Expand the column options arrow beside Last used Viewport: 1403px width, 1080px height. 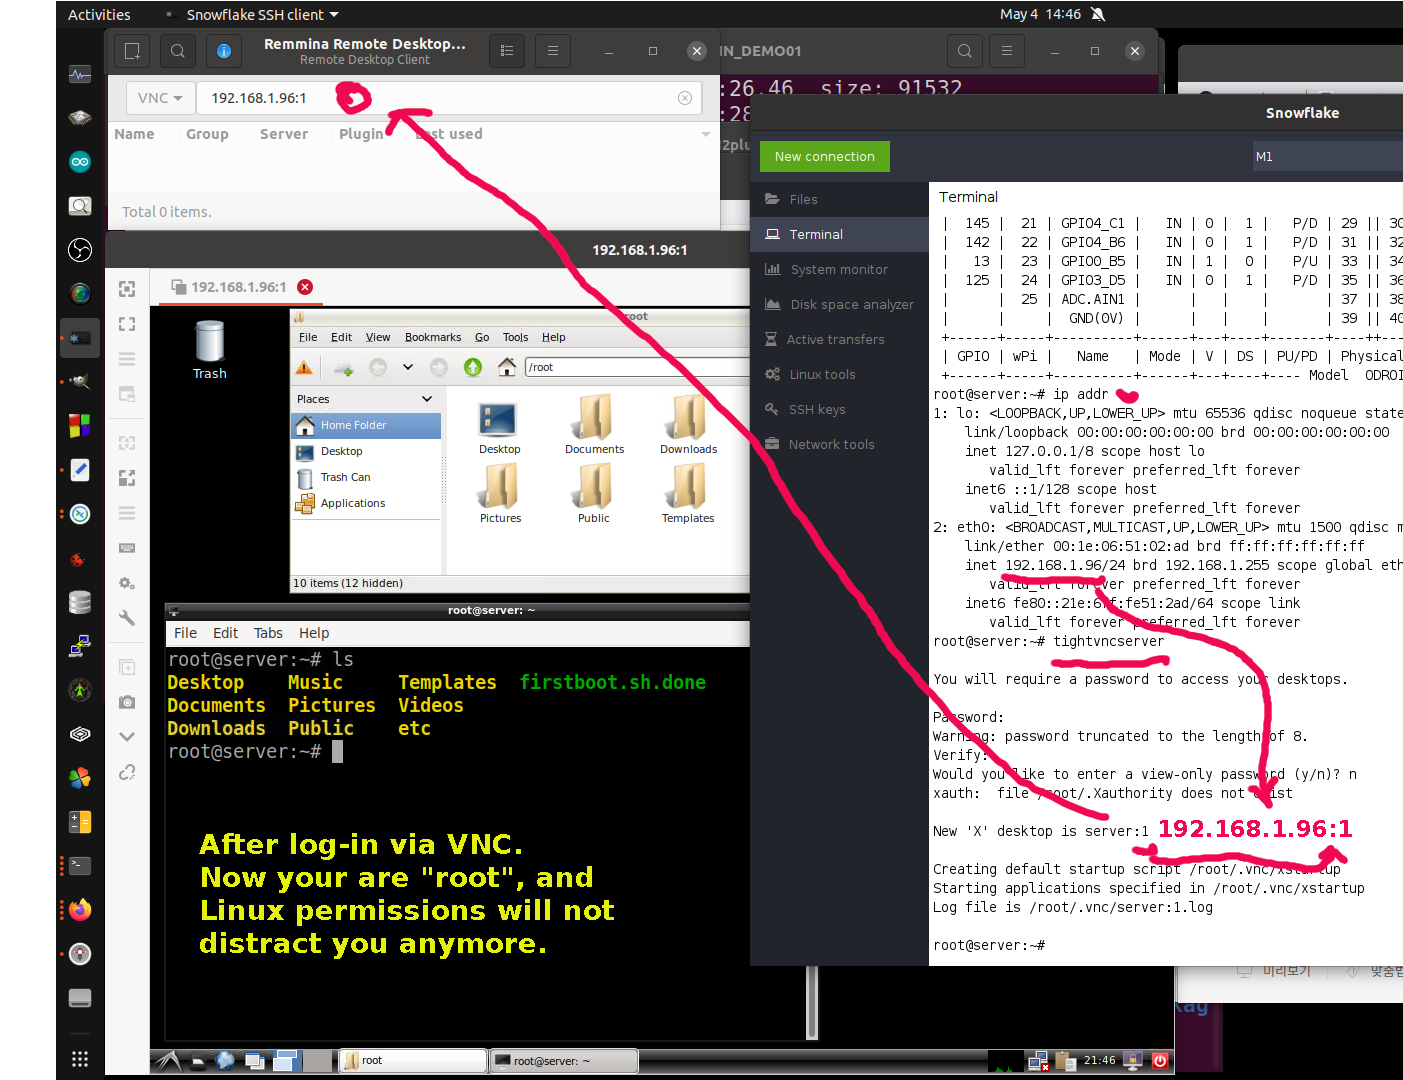pos(706,134)
